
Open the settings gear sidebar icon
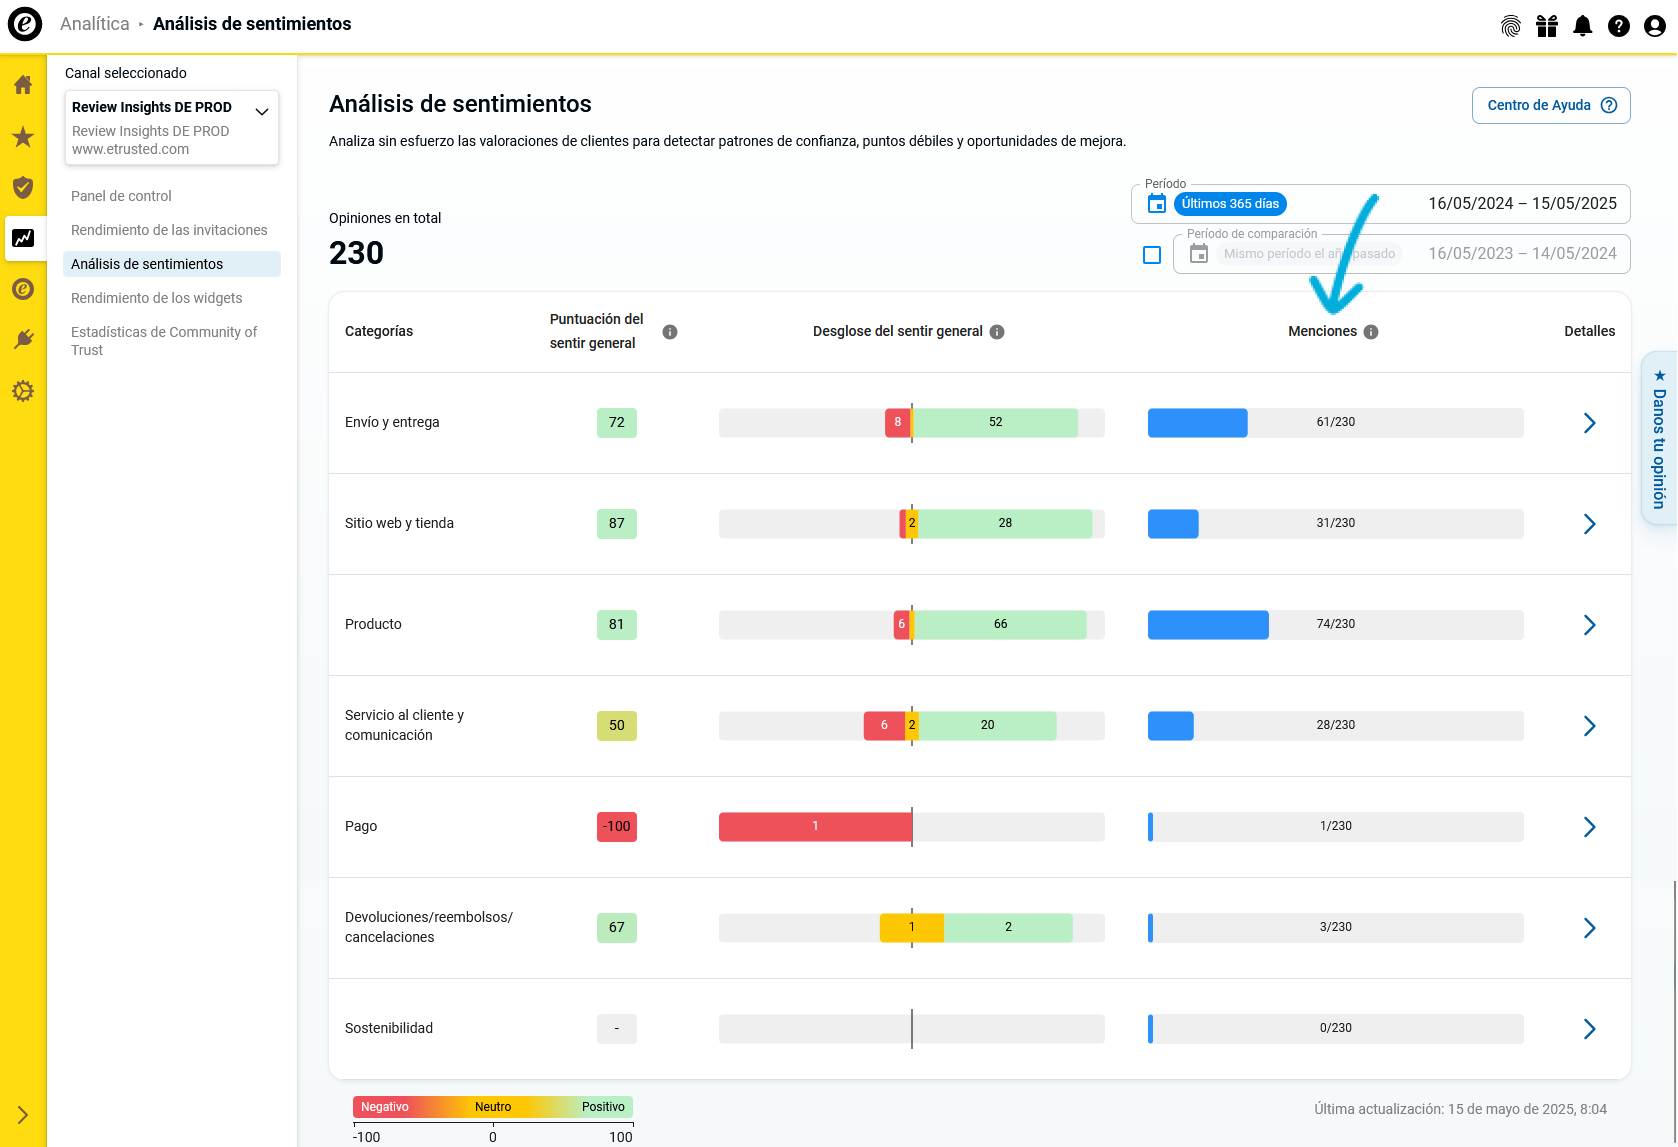pos(23,391)
